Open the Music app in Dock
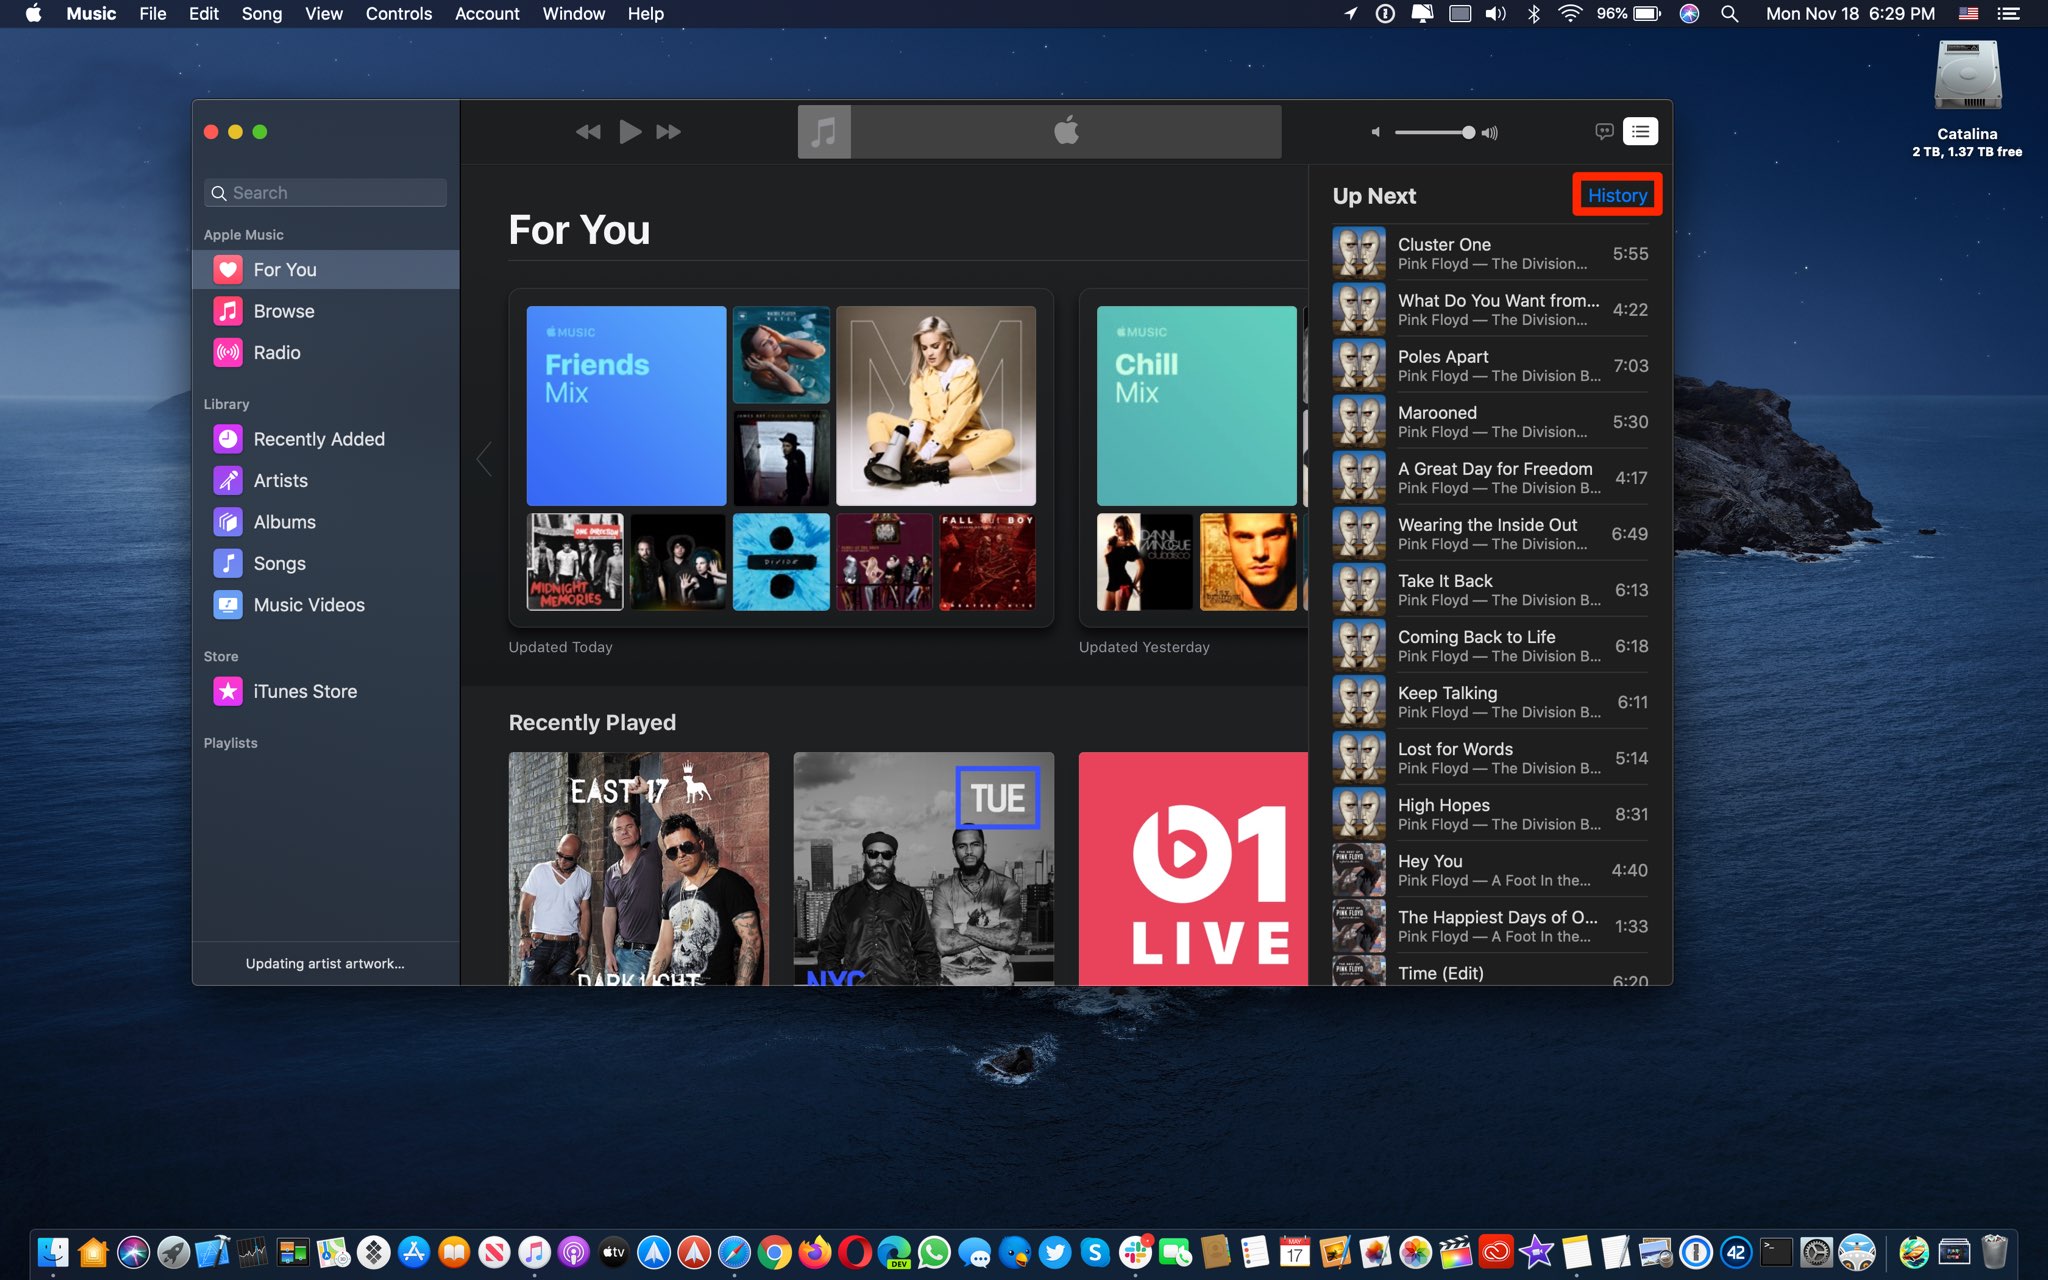 pos(534,1252)
